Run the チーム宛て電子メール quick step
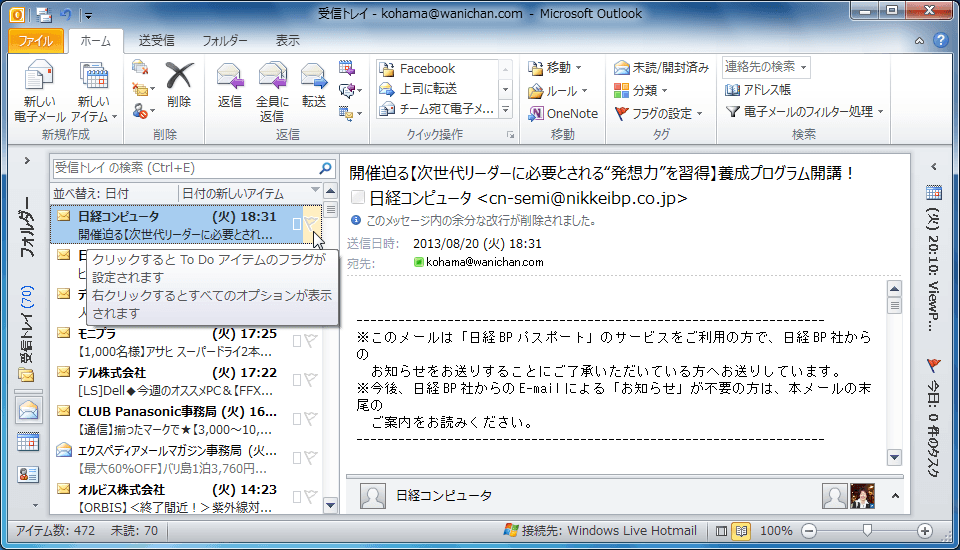 click(436, 109)
